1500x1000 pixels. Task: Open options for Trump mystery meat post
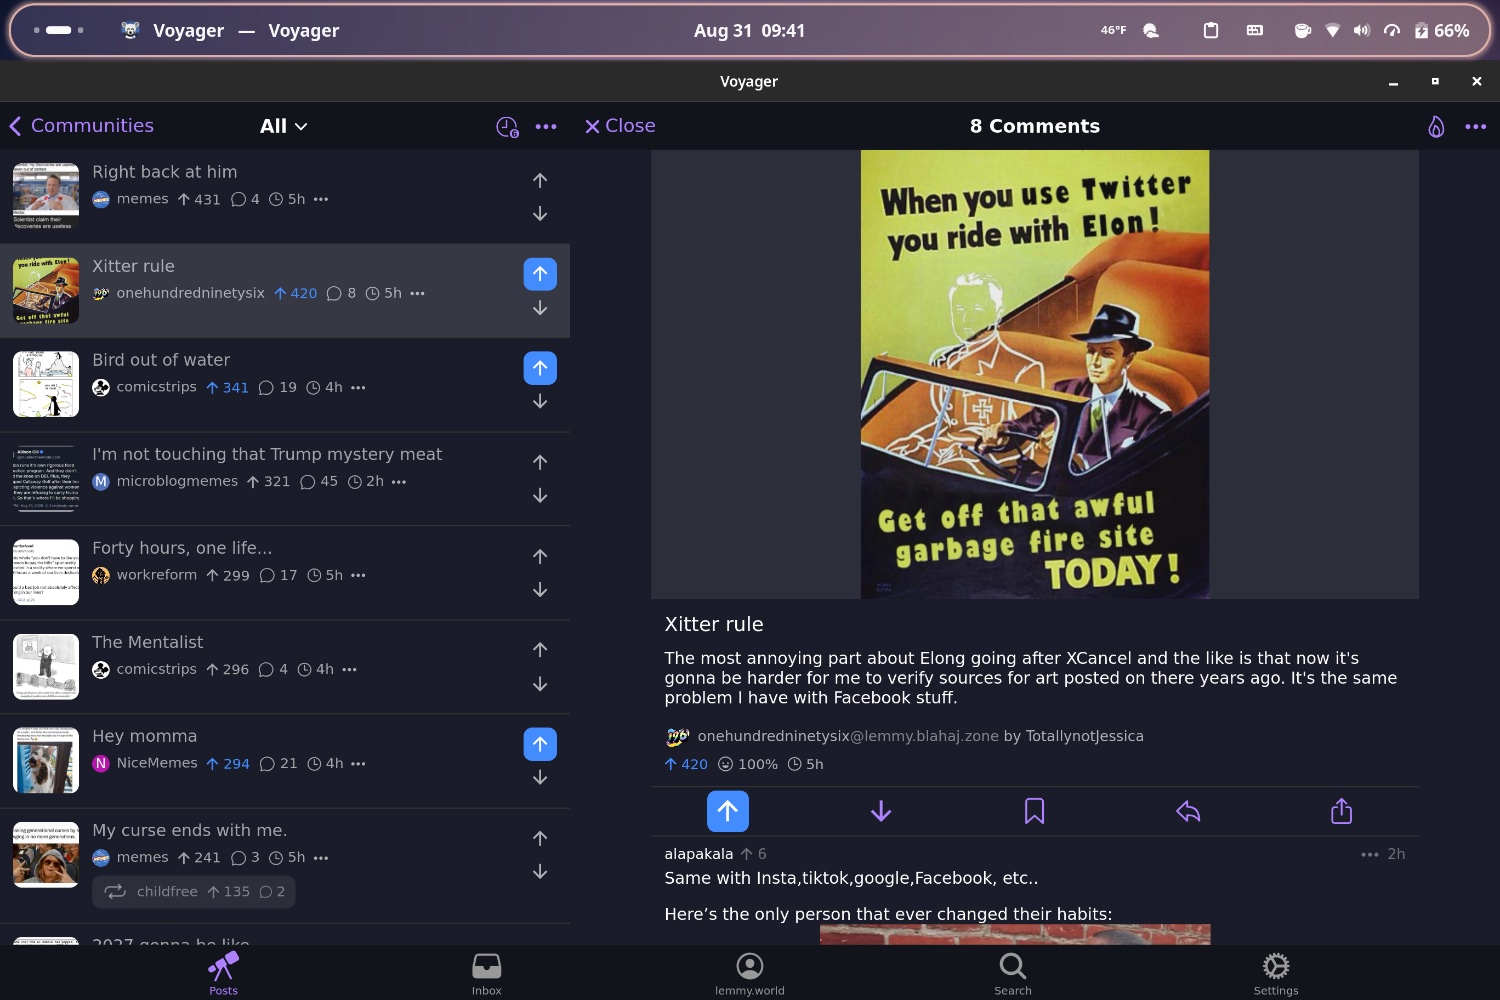(x=399, y=481)
